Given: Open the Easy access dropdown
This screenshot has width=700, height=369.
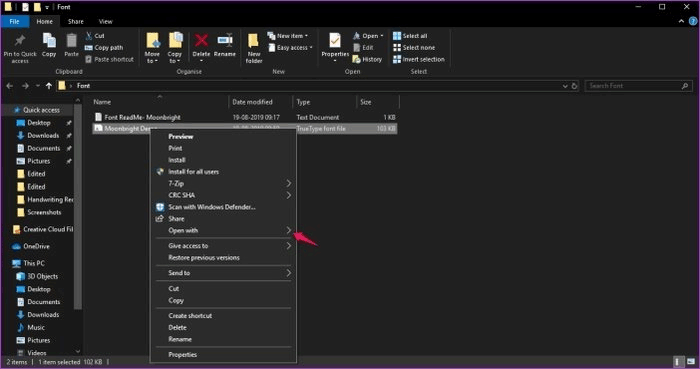Looking at the screenshot, I should point(291,47).
